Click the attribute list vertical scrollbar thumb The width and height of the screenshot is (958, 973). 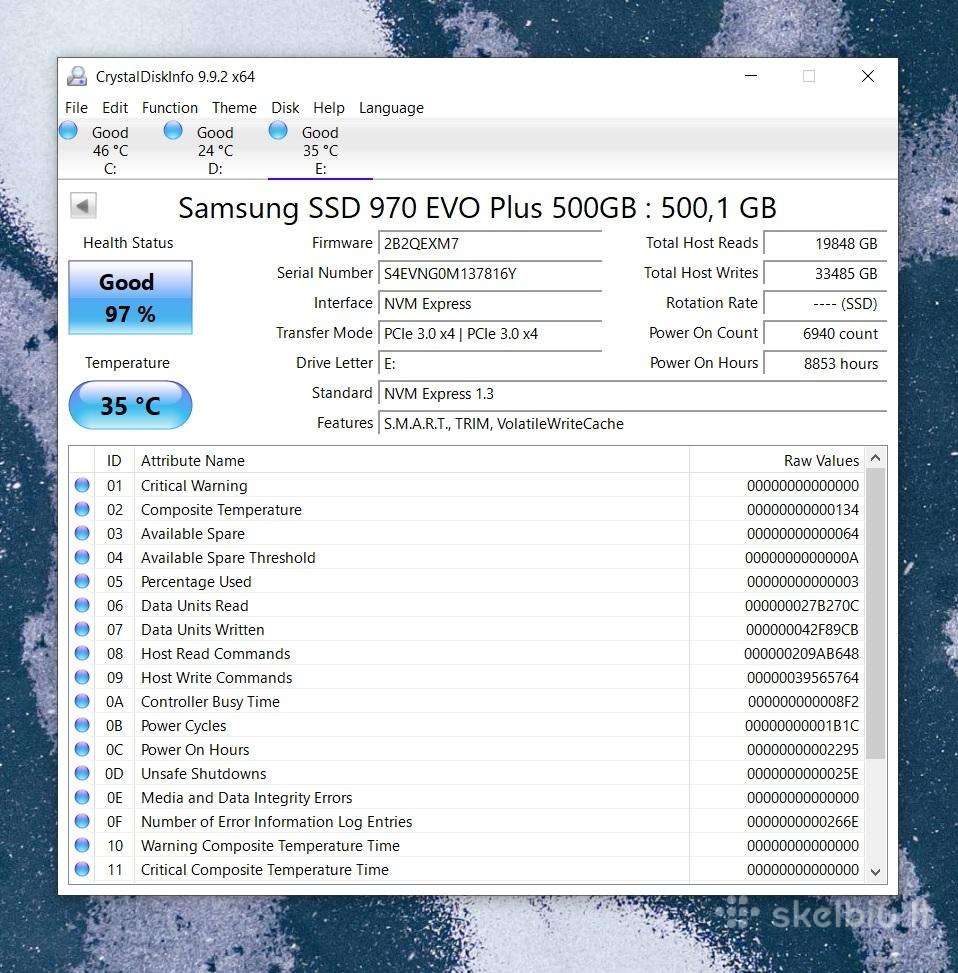pyautogui.click(x=875, y=614)
